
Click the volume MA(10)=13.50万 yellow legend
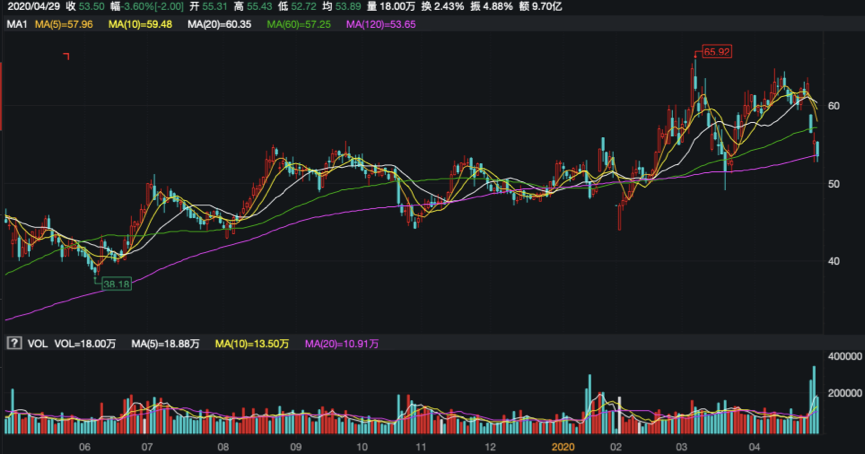pos(252,343)
